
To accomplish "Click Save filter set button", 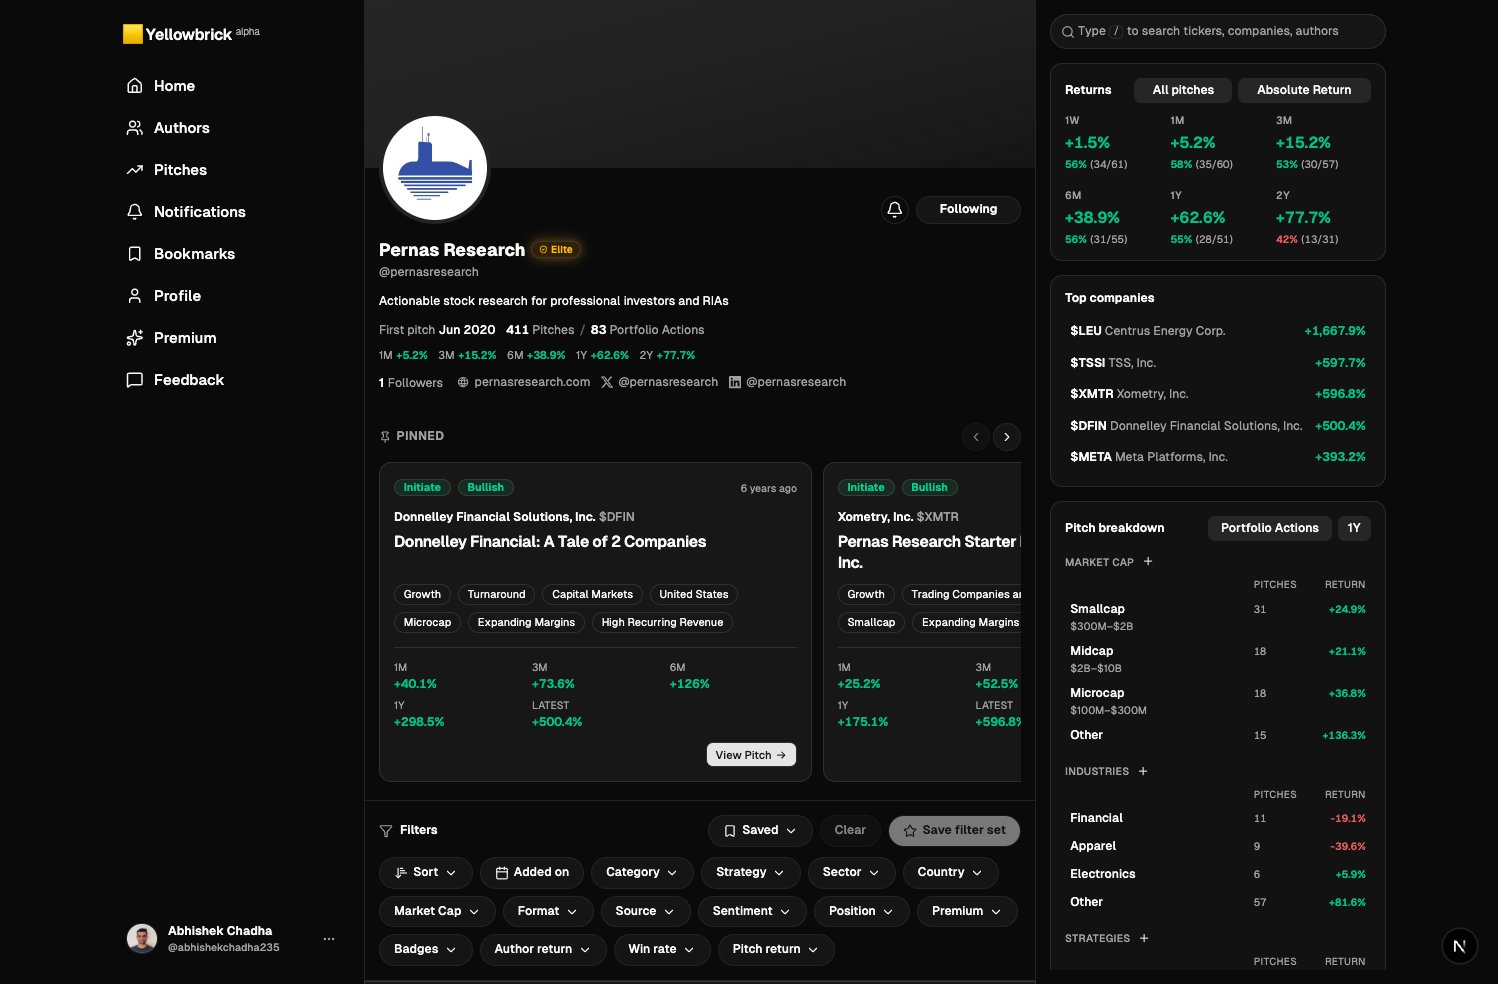I will (x=954, y=831).
